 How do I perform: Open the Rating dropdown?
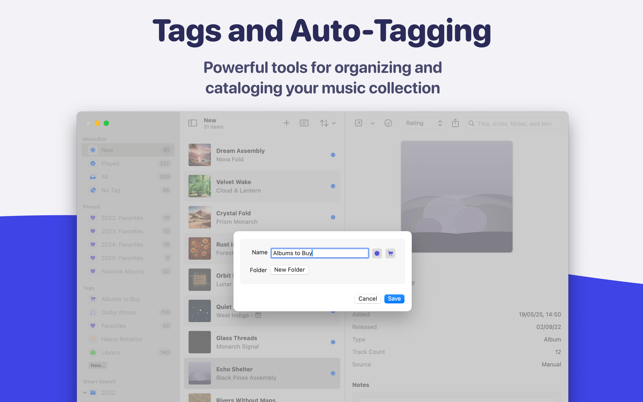tap(424, 123)
